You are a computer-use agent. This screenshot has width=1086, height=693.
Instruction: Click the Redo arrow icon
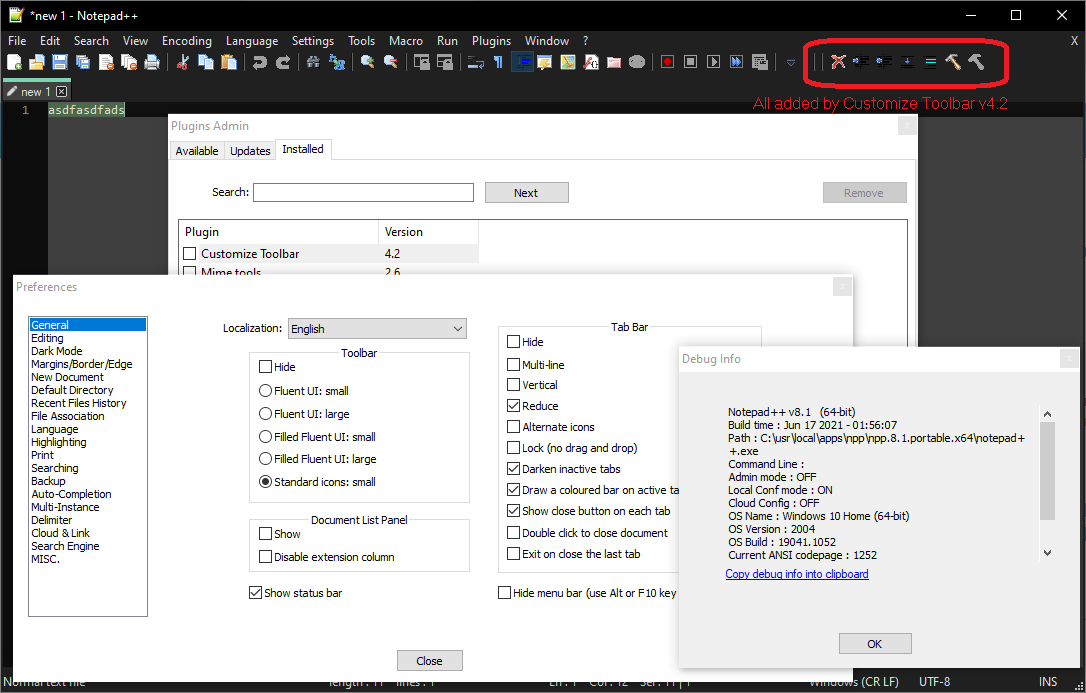pyautogui.click(x=283, y=62)
